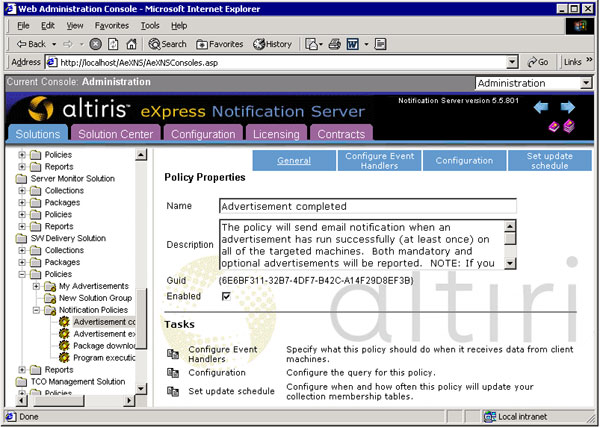Click the Search toolbar button
This screenshot has width=600, height=427.
tap(168, 44)
